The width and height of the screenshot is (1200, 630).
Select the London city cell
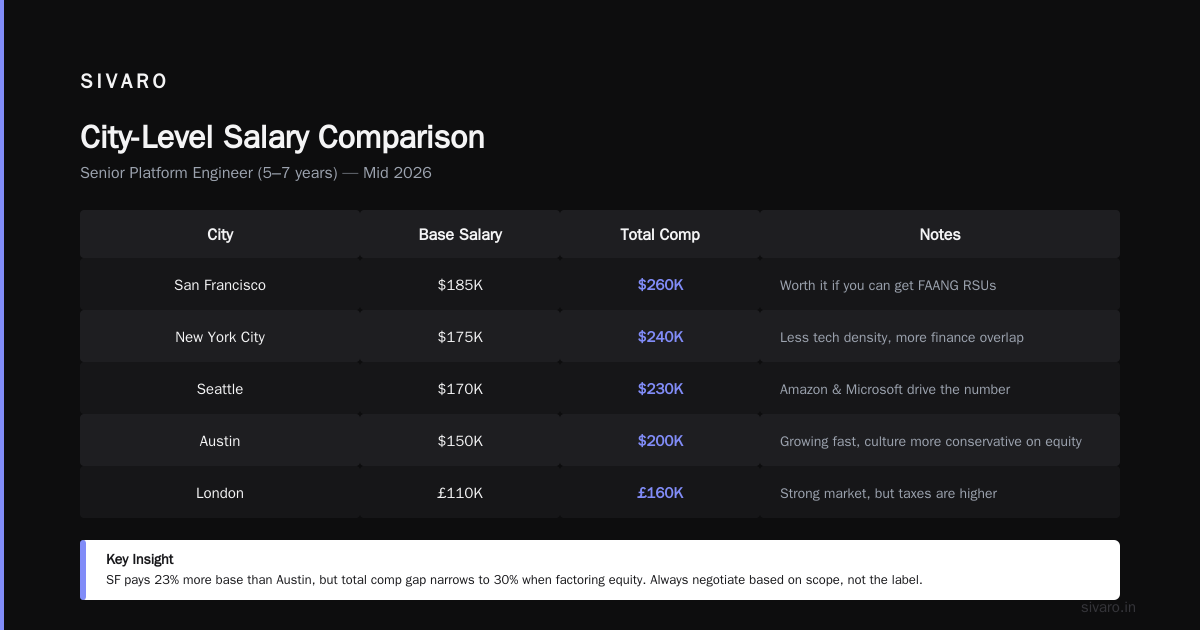pos(220,493)
